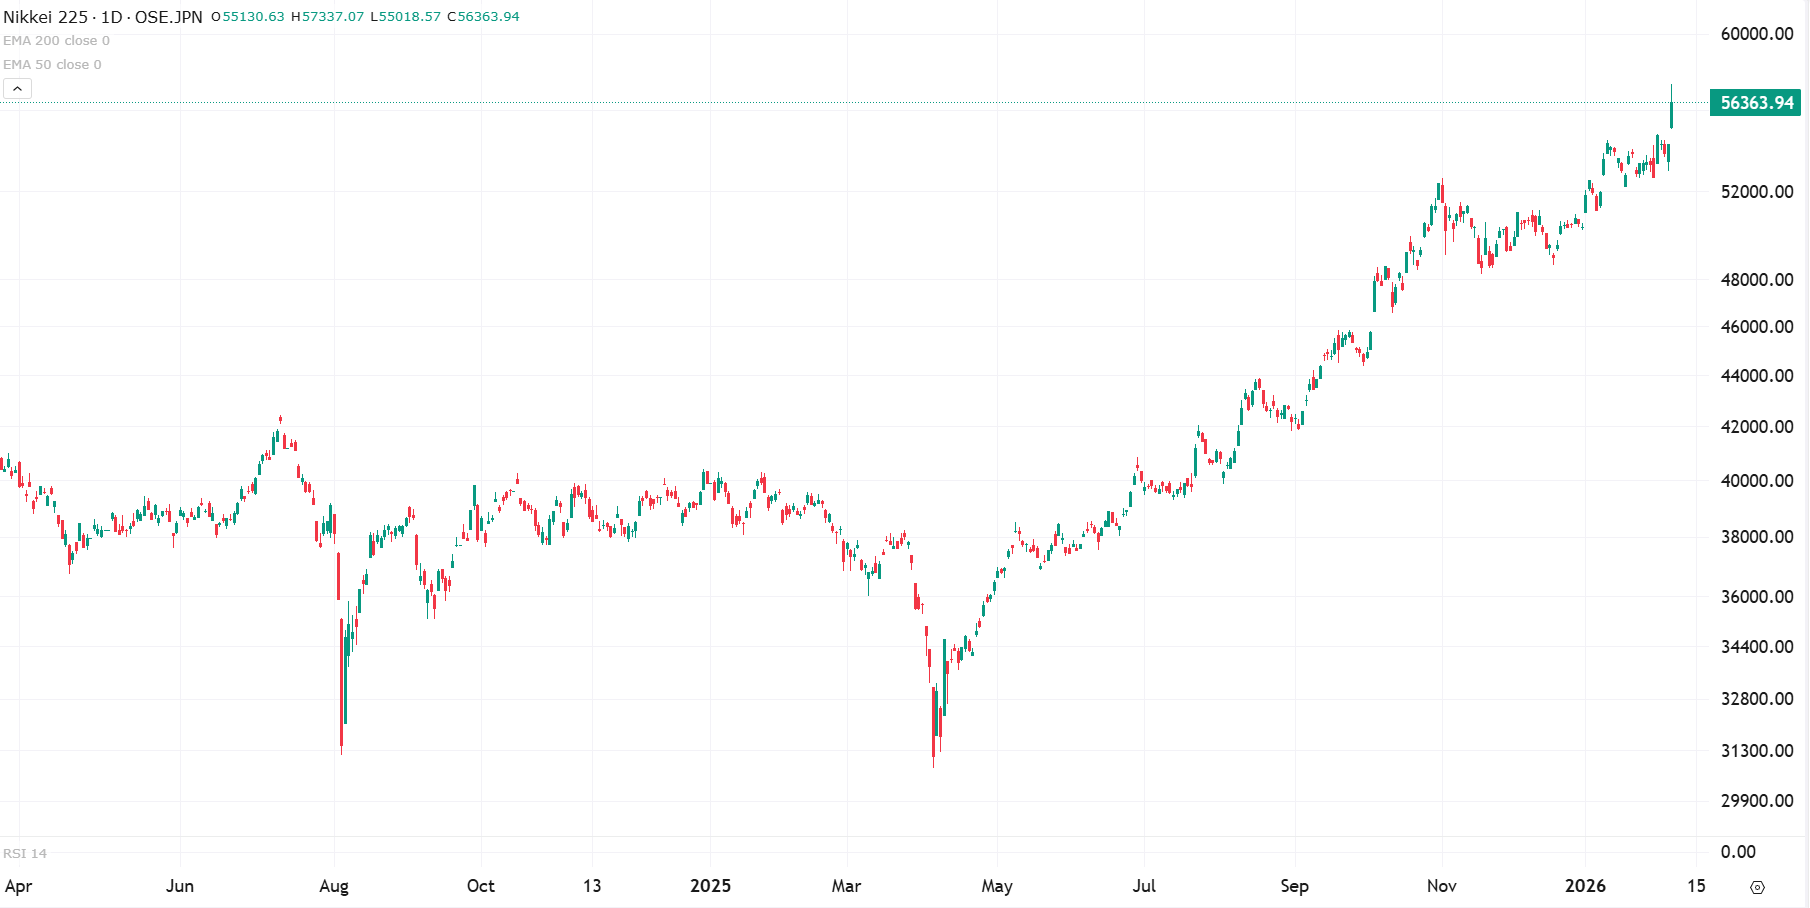The height and width of the screenshot is (908, 1810).
Task: Click the Low value 55018.57 in legend
Action: point(409,17)
